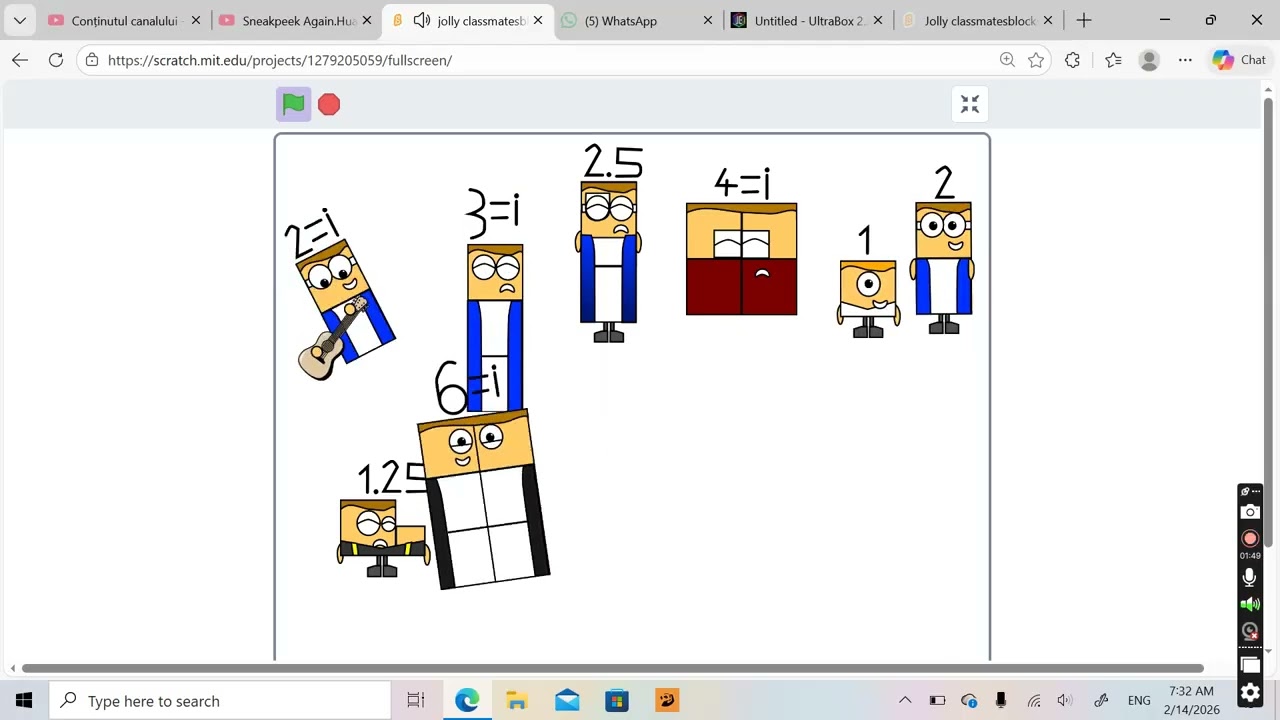This screenshot has width=1280, height=720.
Task: Open browser extensions puzzle icon
Action: click(1073, 60)
